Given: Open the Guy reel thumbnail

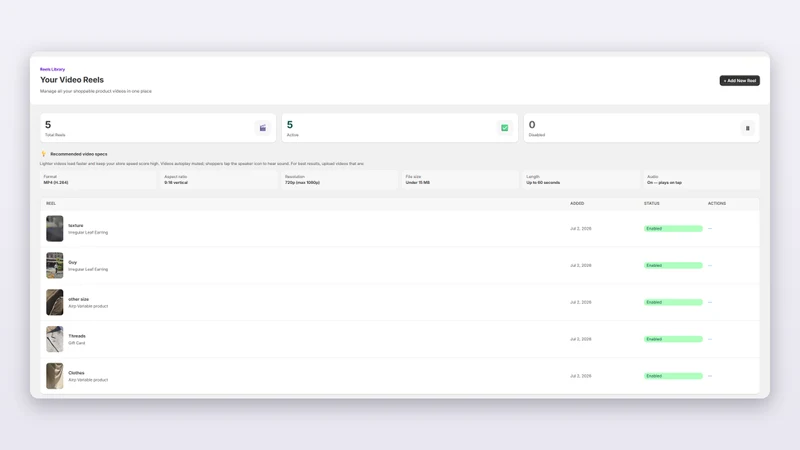Looking at the screenshot, I should [55, 265].
